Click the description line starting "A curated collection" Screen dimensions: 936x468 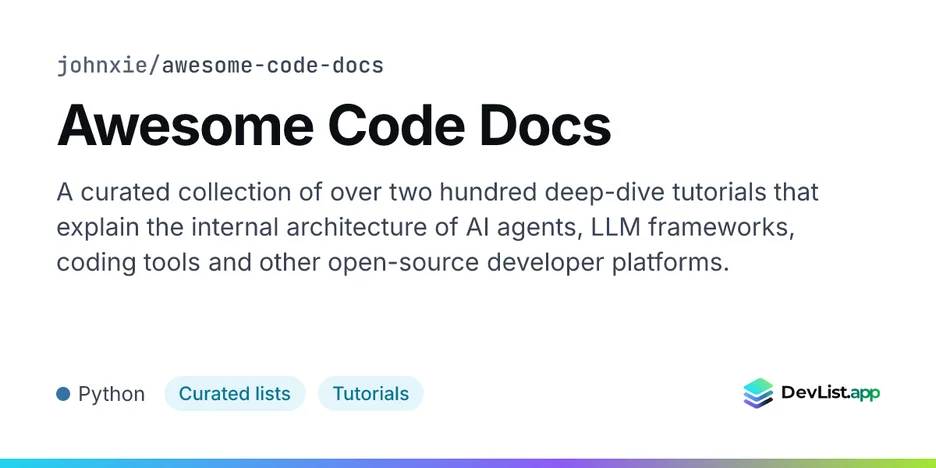[x=438, y=192]
